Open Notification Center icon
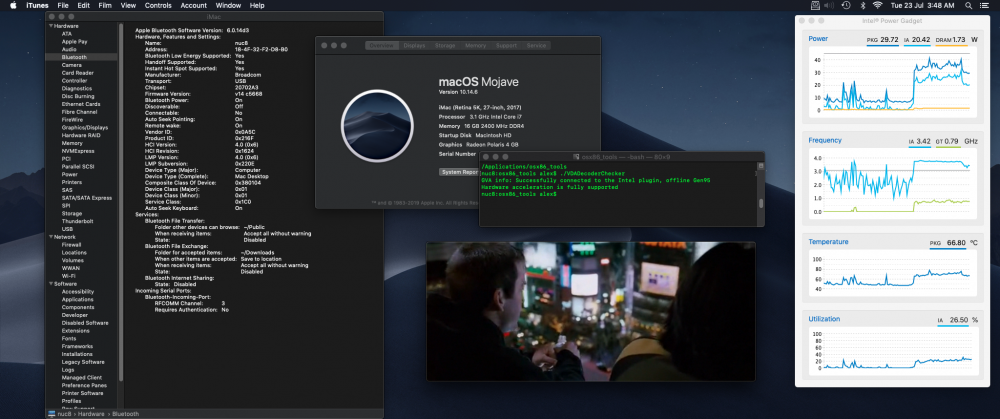 click(986, 5)
